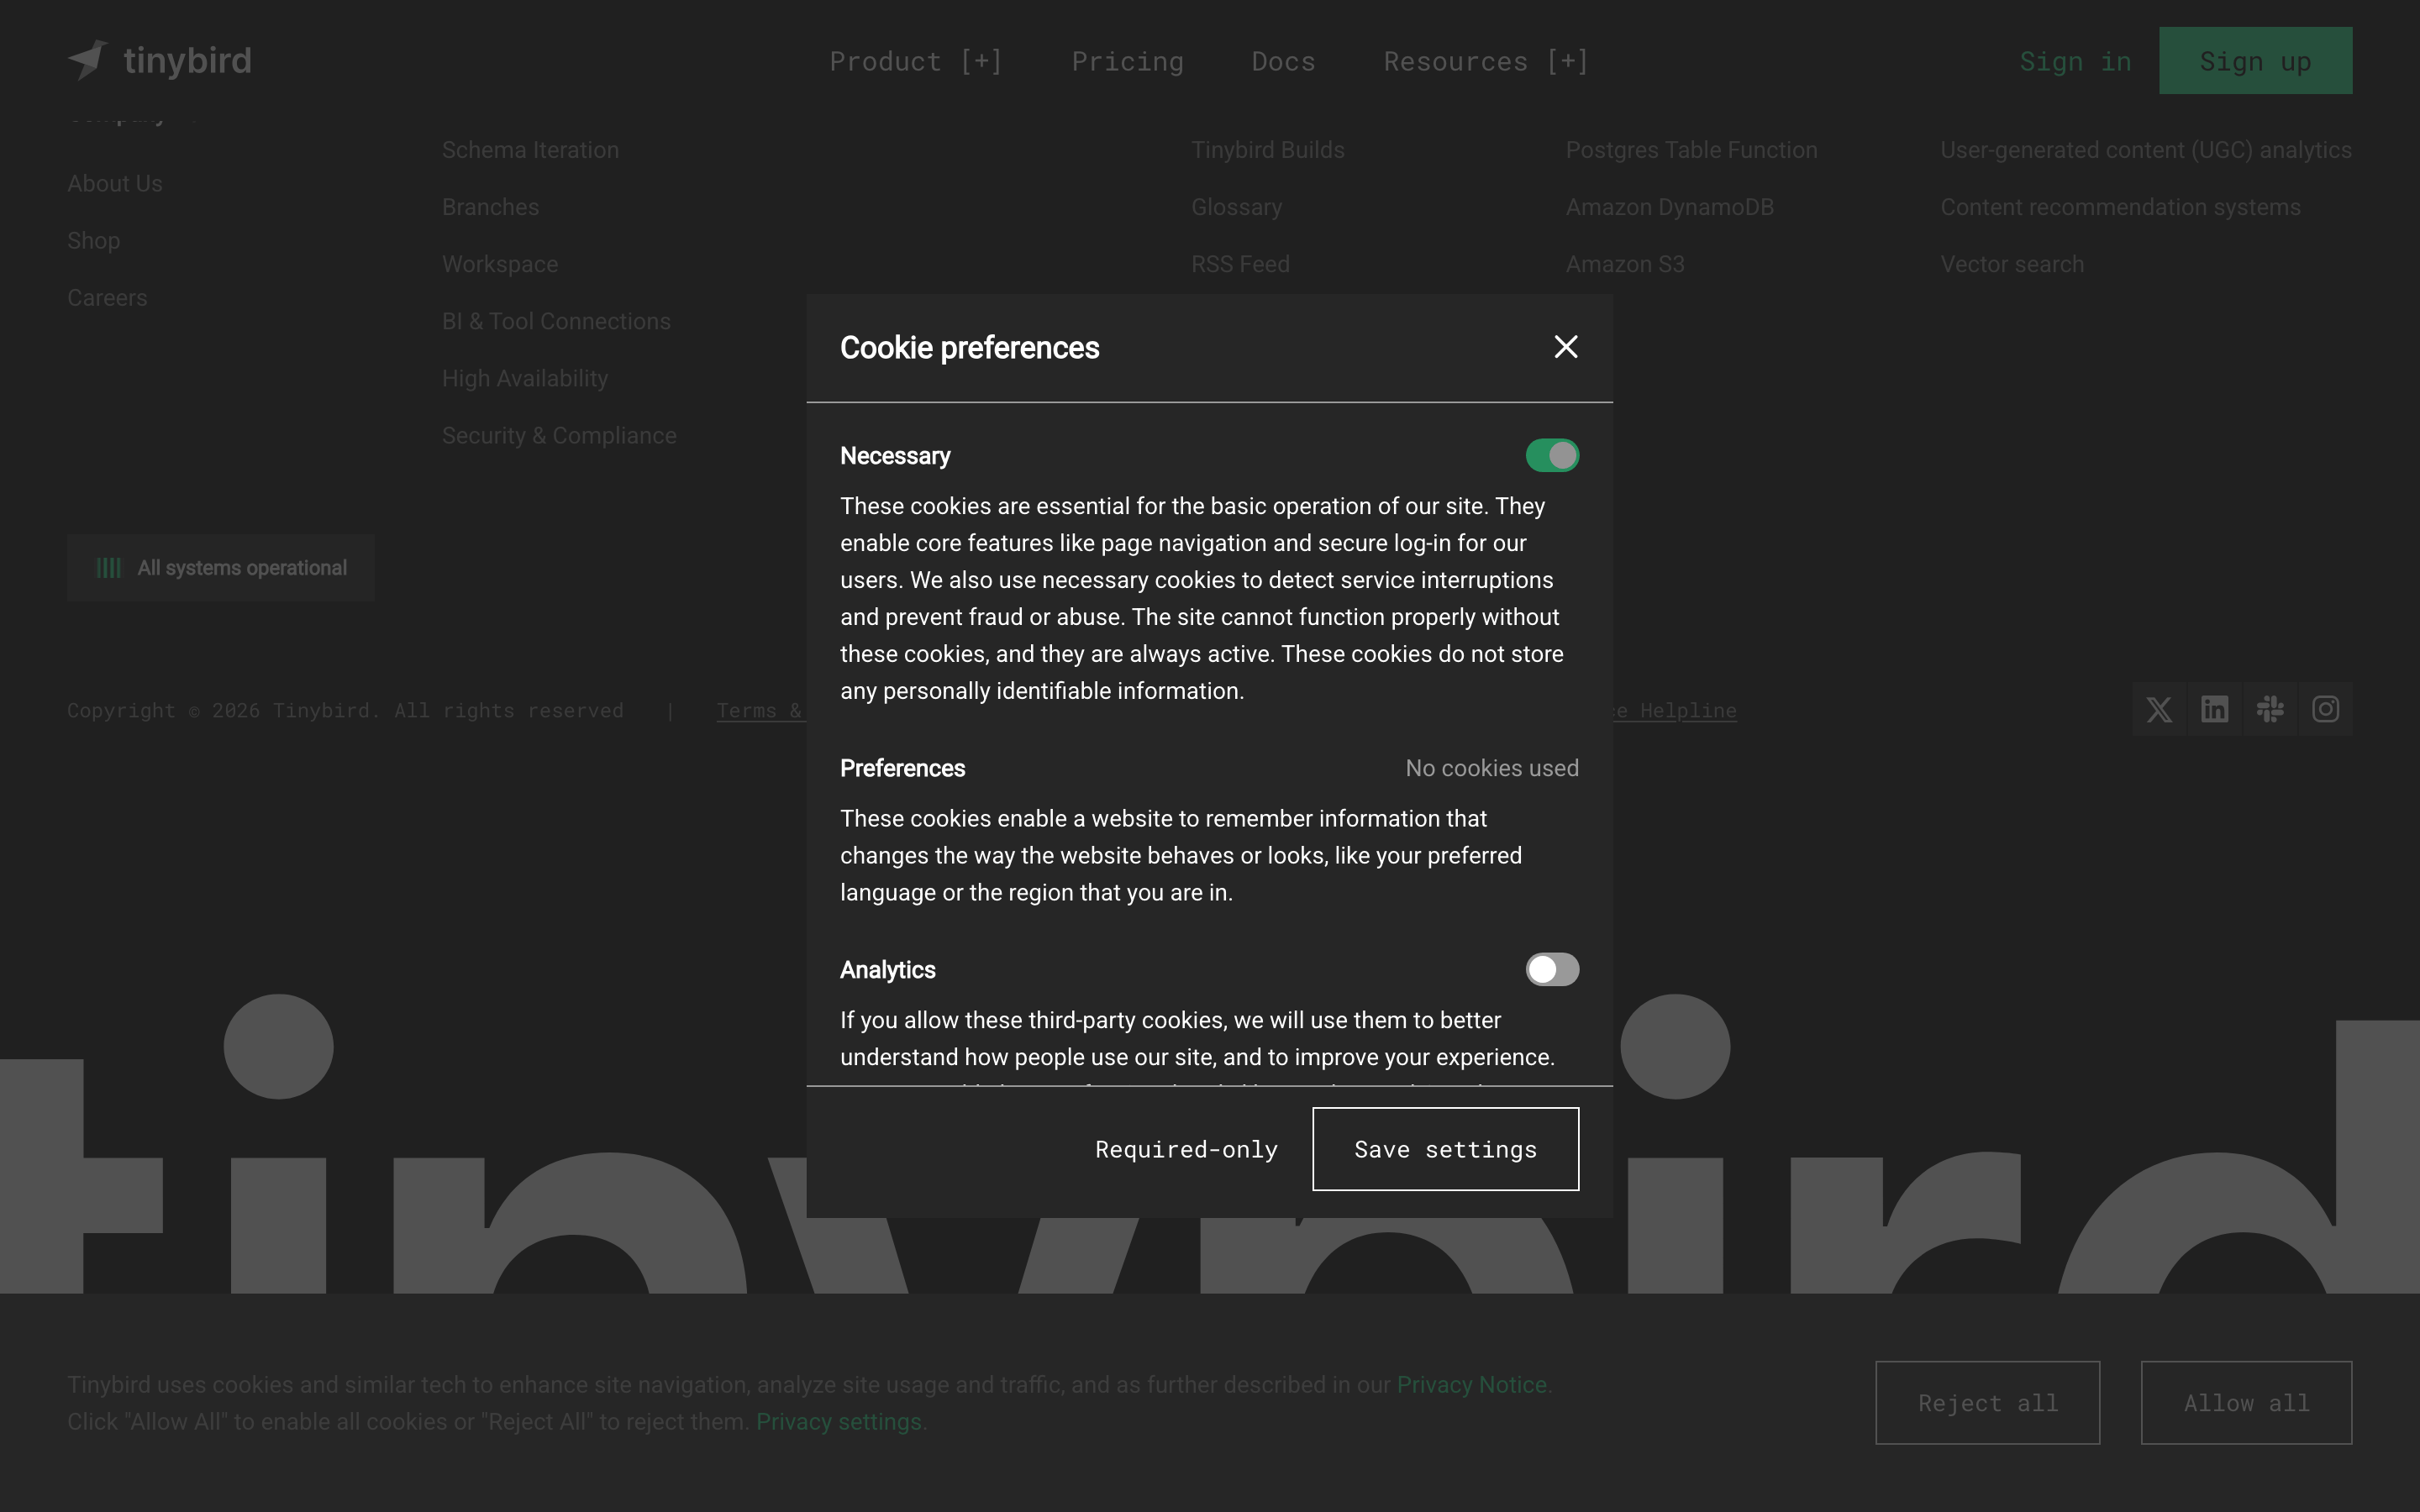
Task: Click the systems status bars icon
Action: click(x=109, y=568)
